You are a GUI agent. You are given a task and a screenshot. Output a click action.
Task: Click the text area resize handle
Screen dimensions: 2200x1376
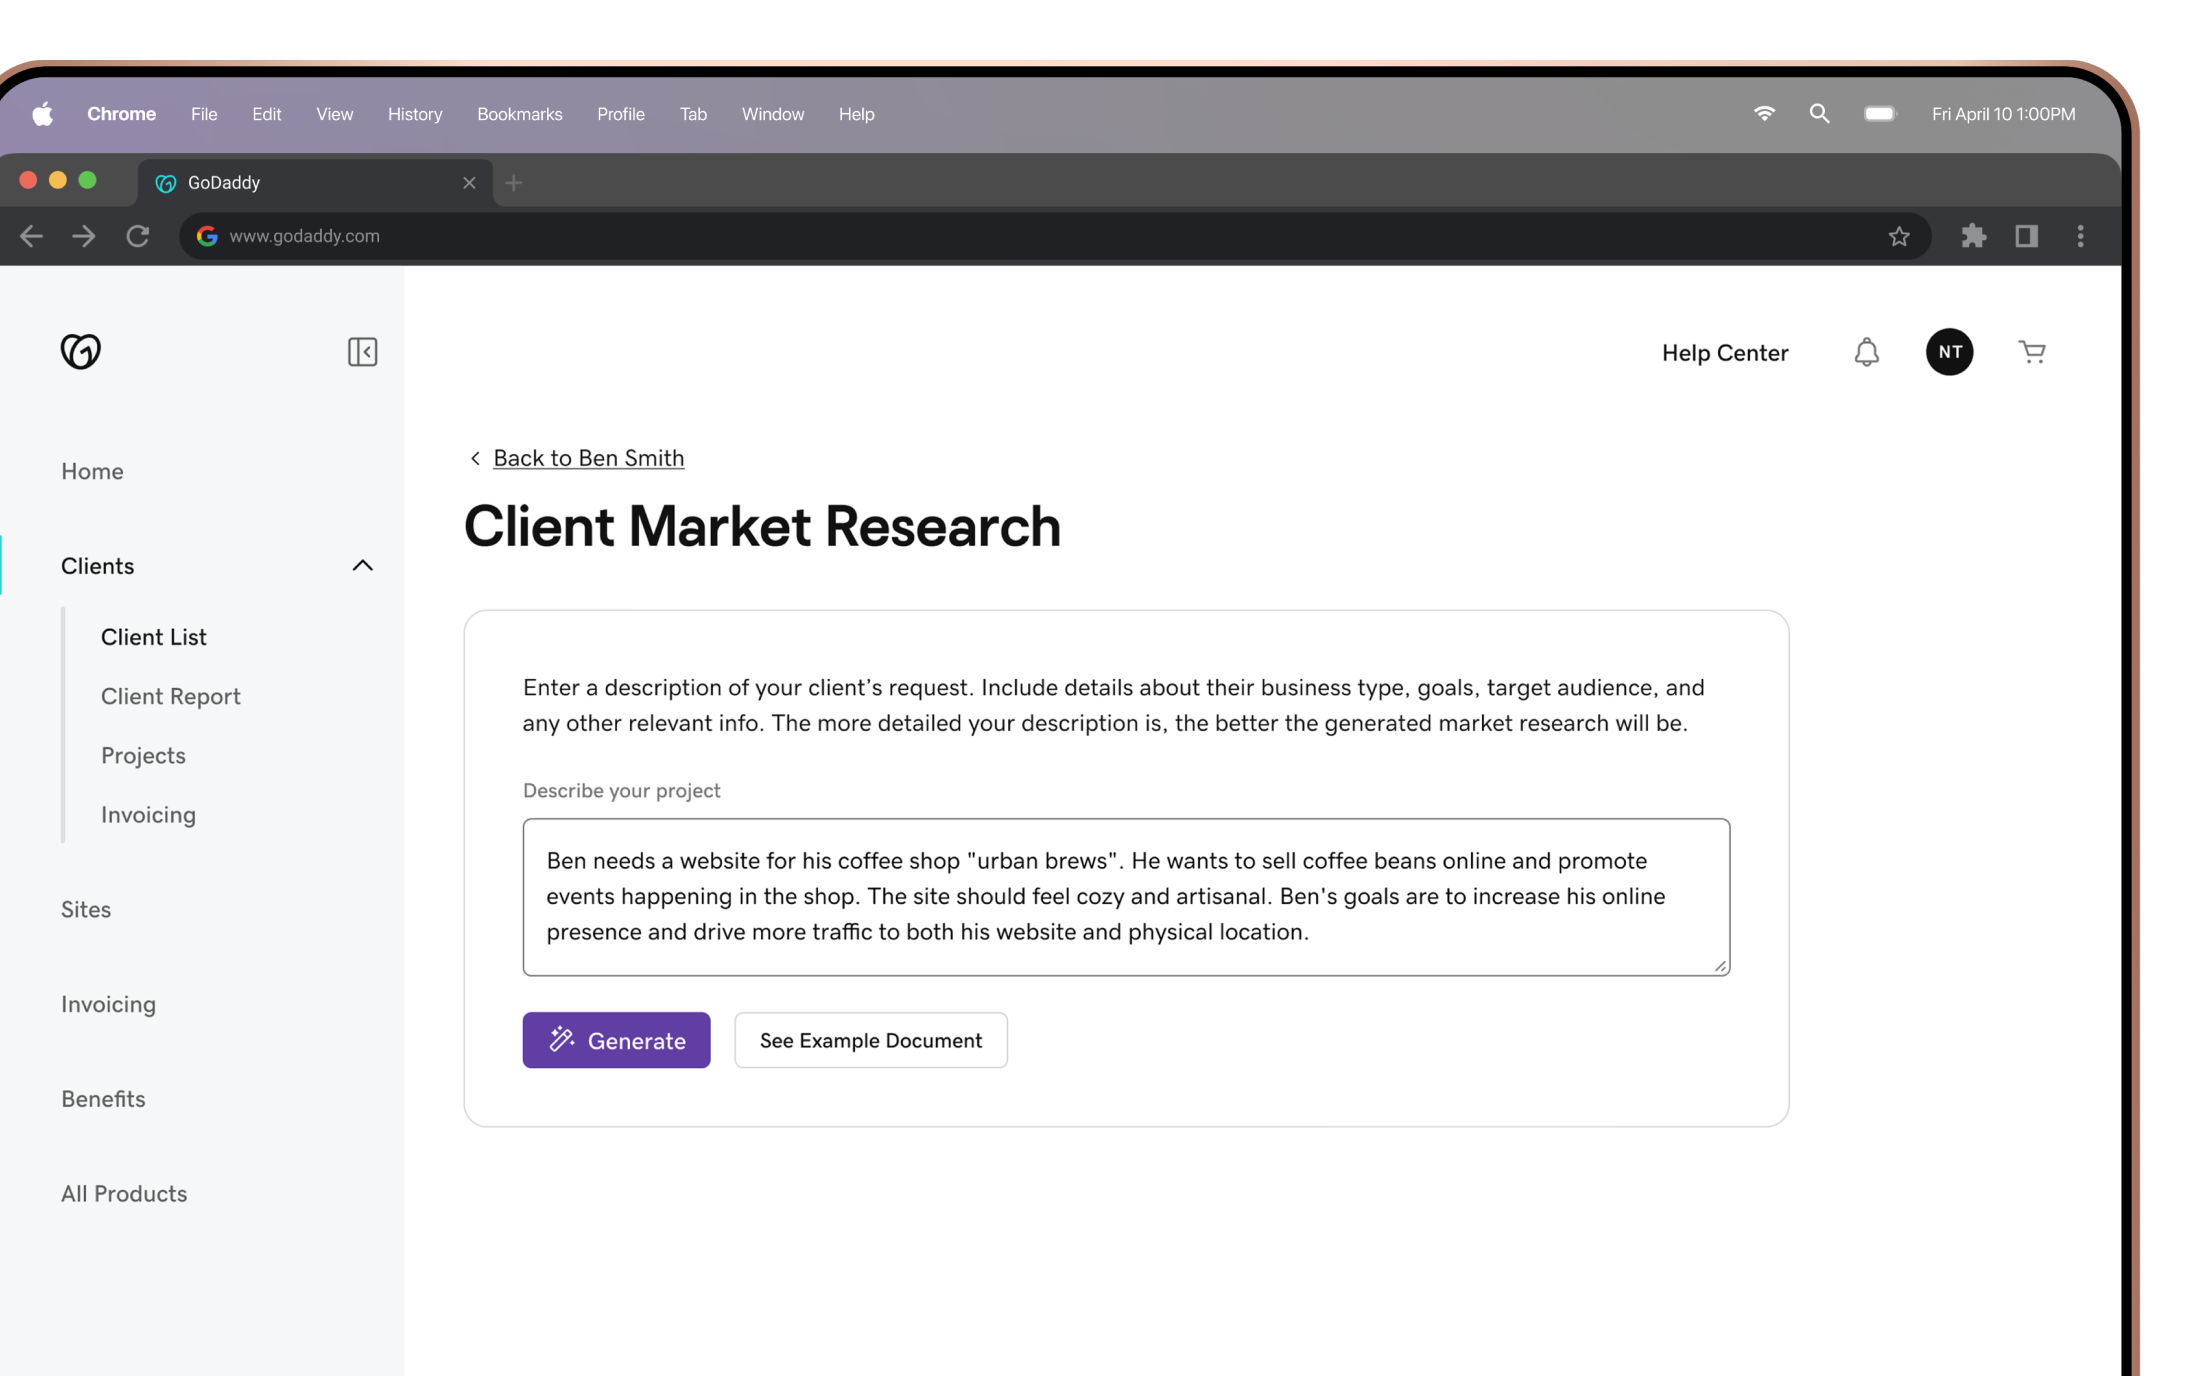click(x=1719, y=965)
